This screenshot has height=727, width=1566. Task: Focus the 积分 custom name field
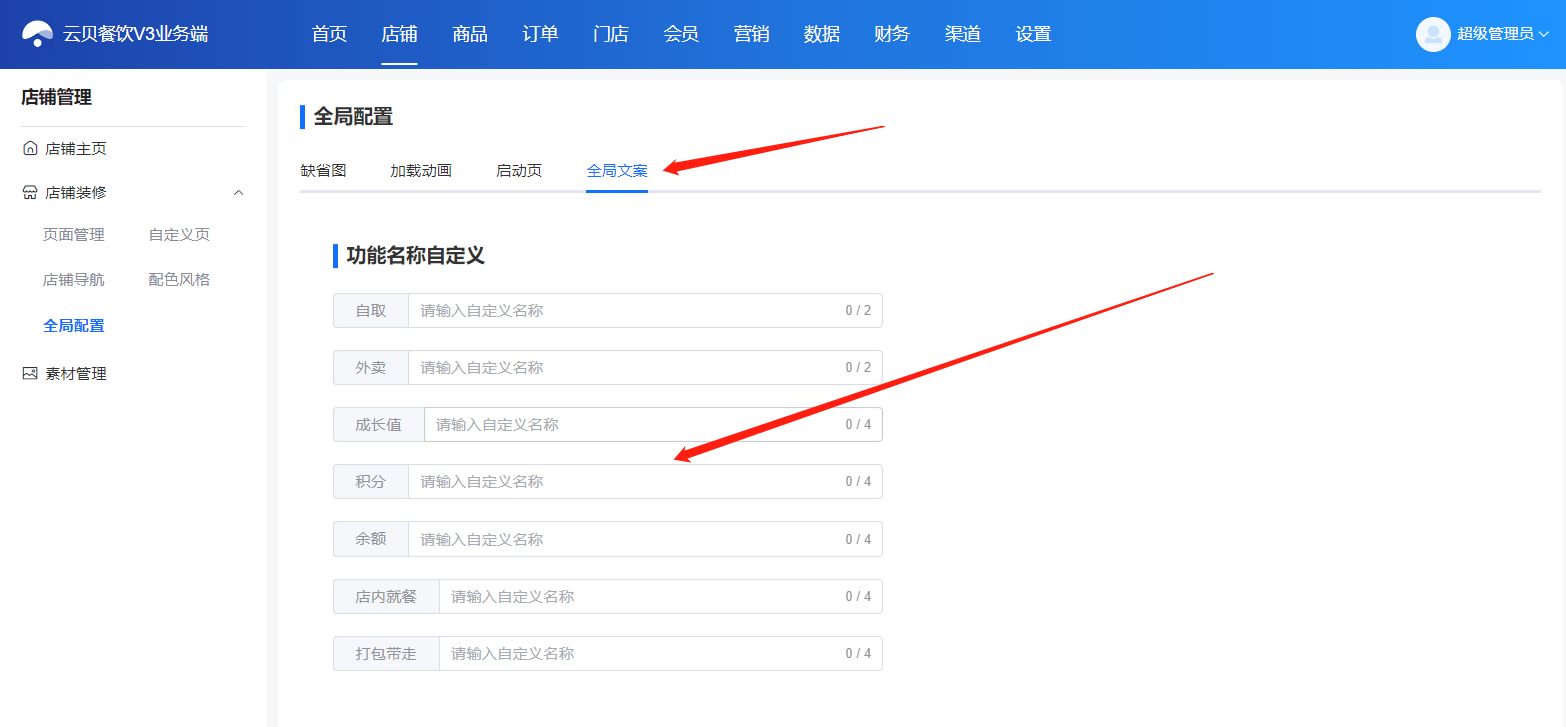coord(645,482)
